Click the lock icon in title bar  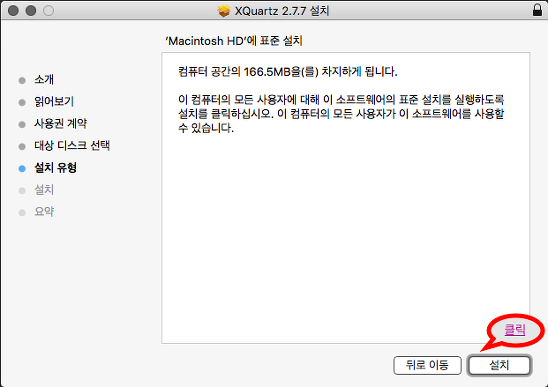tap(538, 10)
